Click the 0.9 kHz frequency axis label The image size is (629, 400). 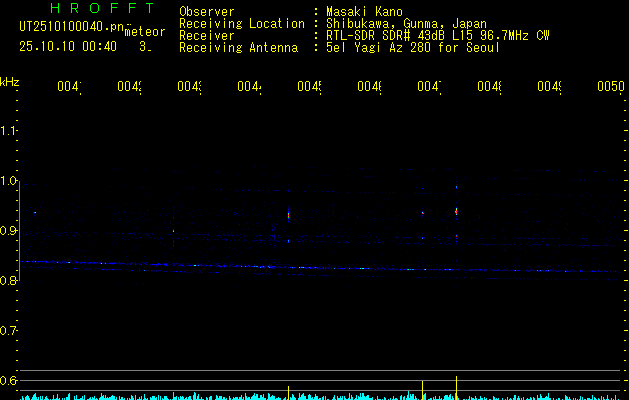pos(10,231)
